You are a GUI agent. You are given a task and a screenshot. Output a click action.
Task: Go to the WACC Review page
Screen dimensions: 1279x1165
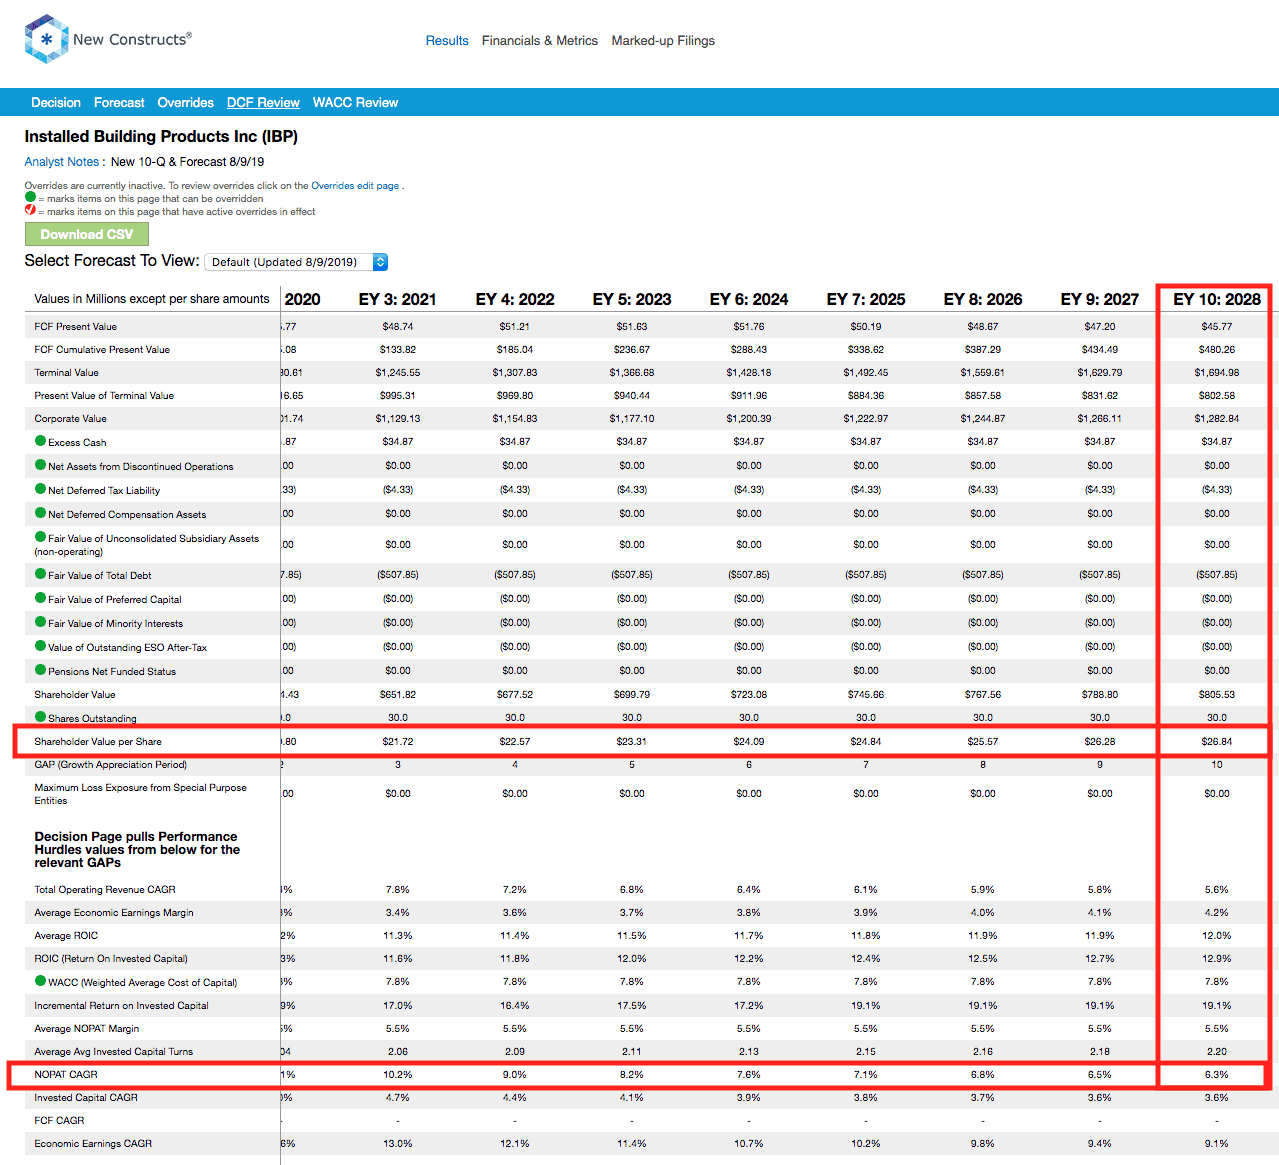355,103
